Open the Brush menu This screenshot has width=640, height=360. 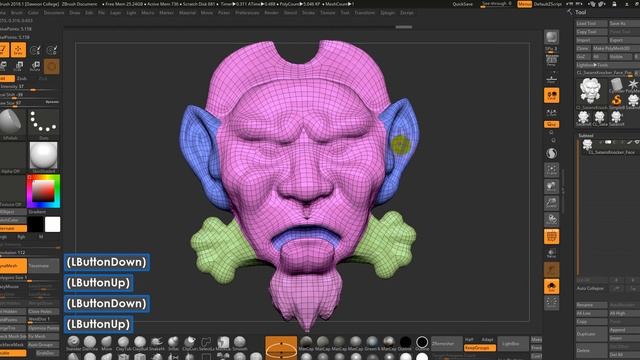(17, 13)
